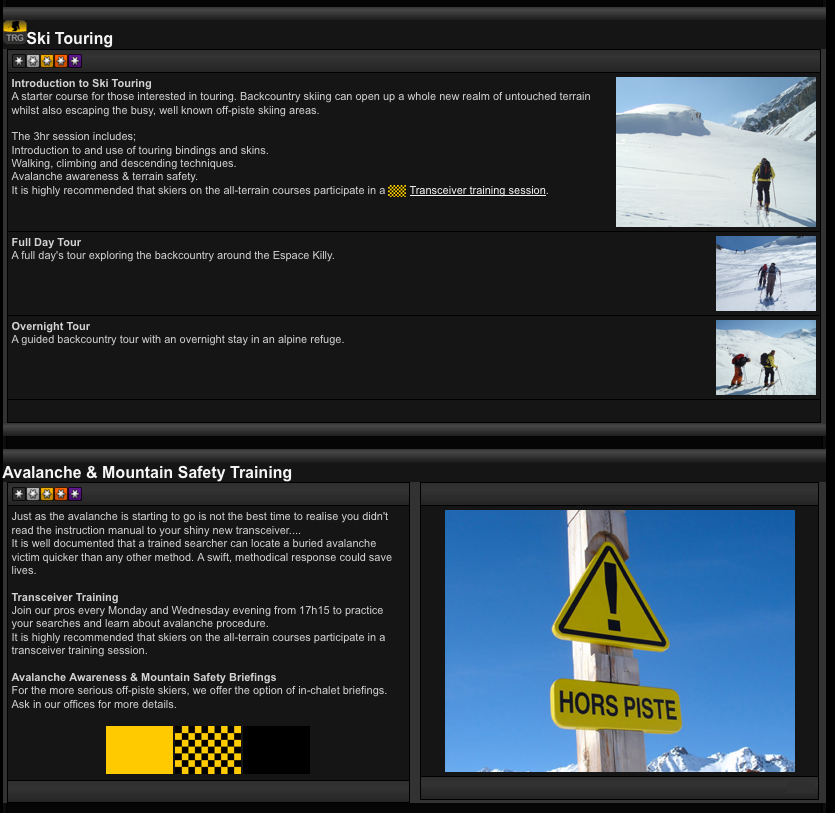Select the gold snowflake level icon in Ski Touring toolbar
This screenshot has height=813, width=835.
pos(47,61)
